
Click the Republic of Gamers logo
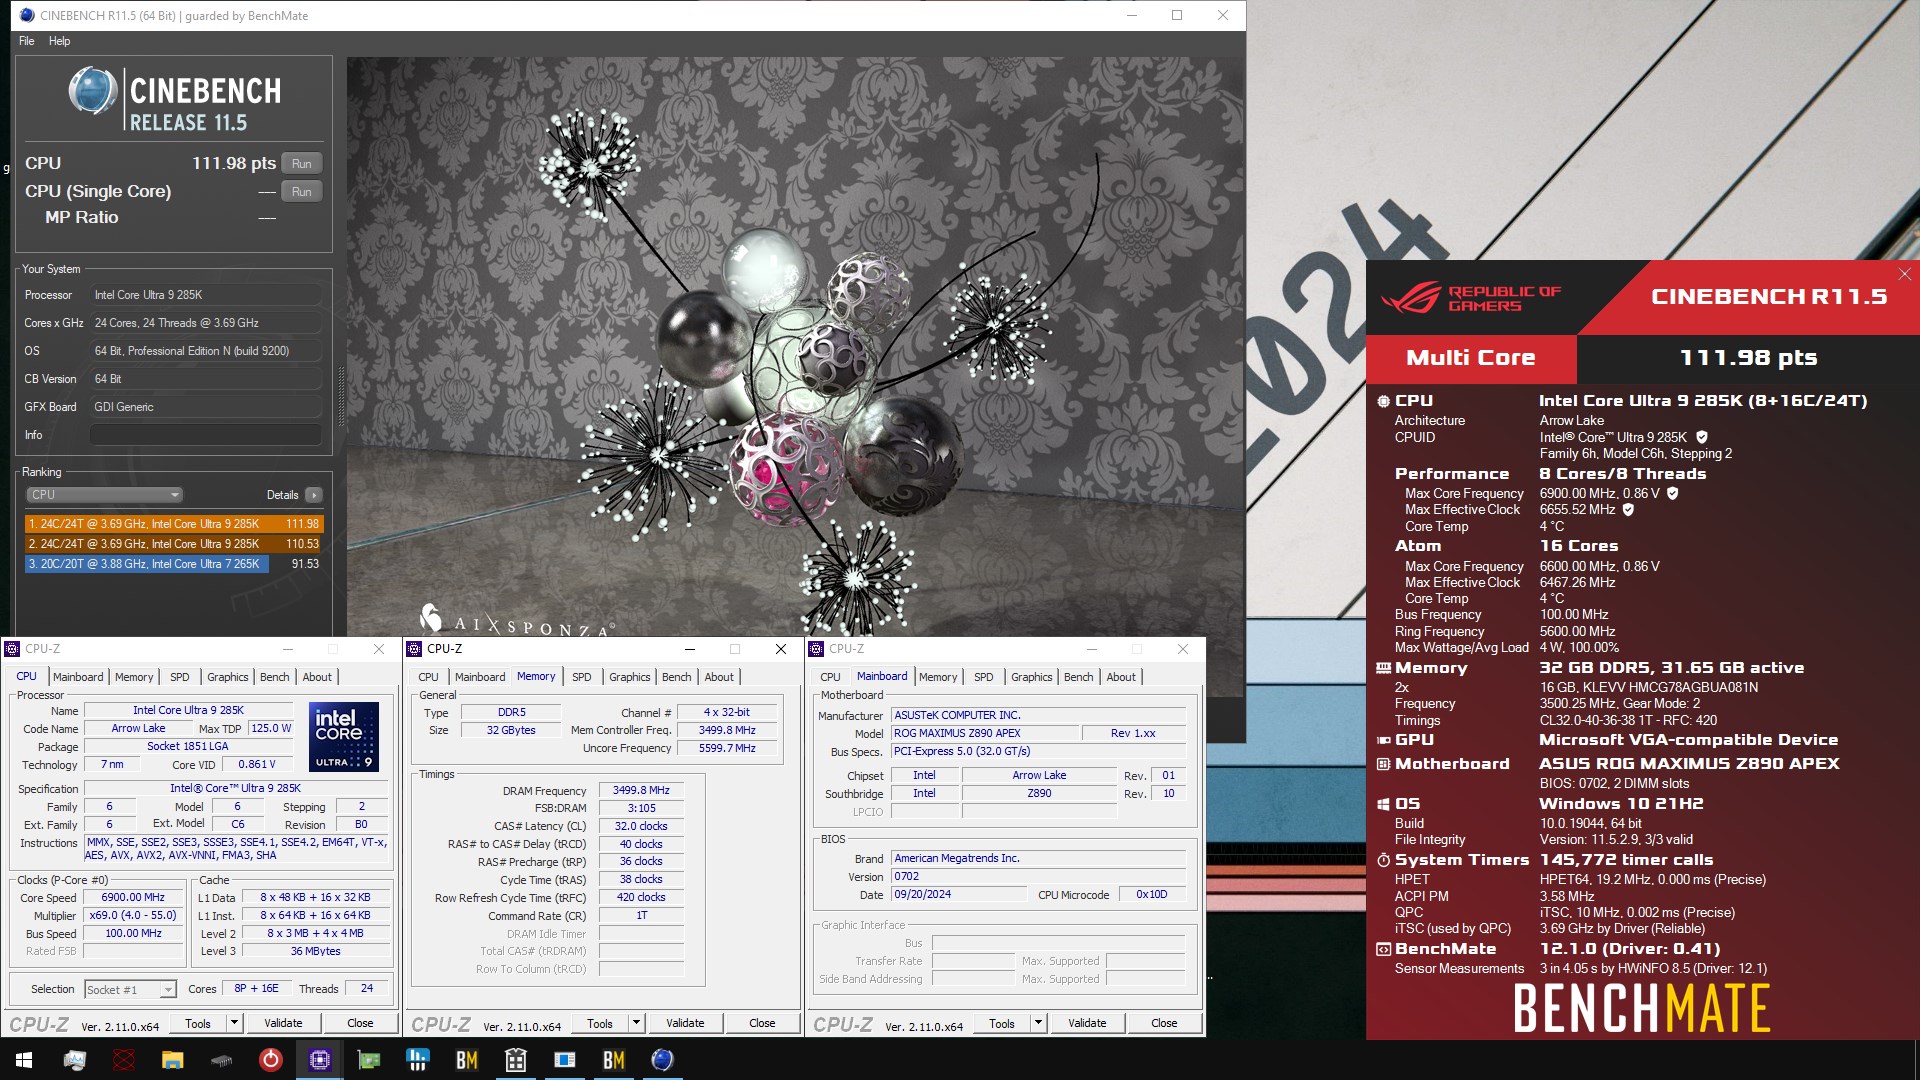tap(1470, 298)
